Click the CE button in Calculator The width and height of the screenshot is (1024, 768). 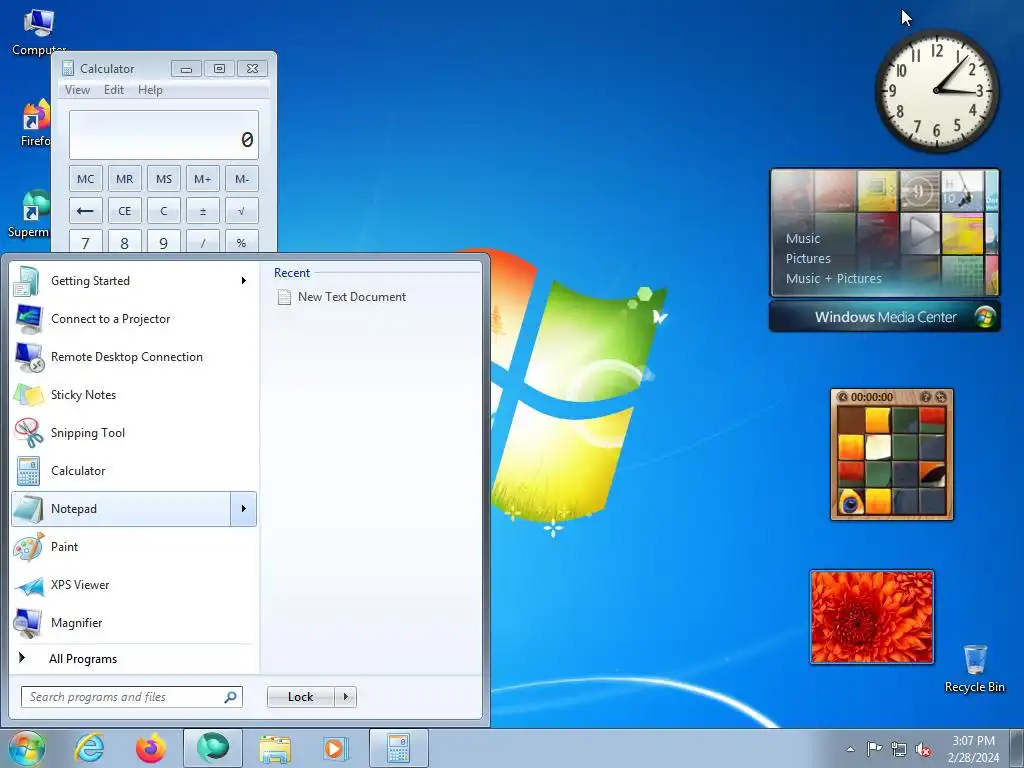pyautogui.click(x=125, y=211)
